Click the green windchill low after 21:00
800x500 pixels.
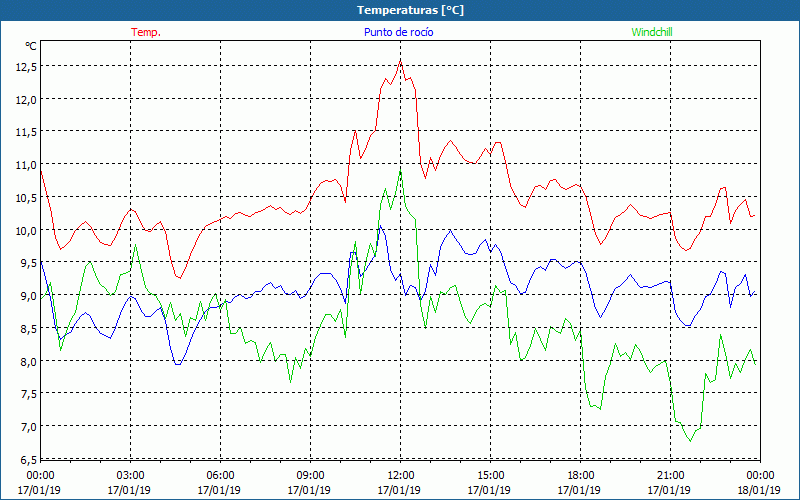pyautogui.click(x=691, y=441)
